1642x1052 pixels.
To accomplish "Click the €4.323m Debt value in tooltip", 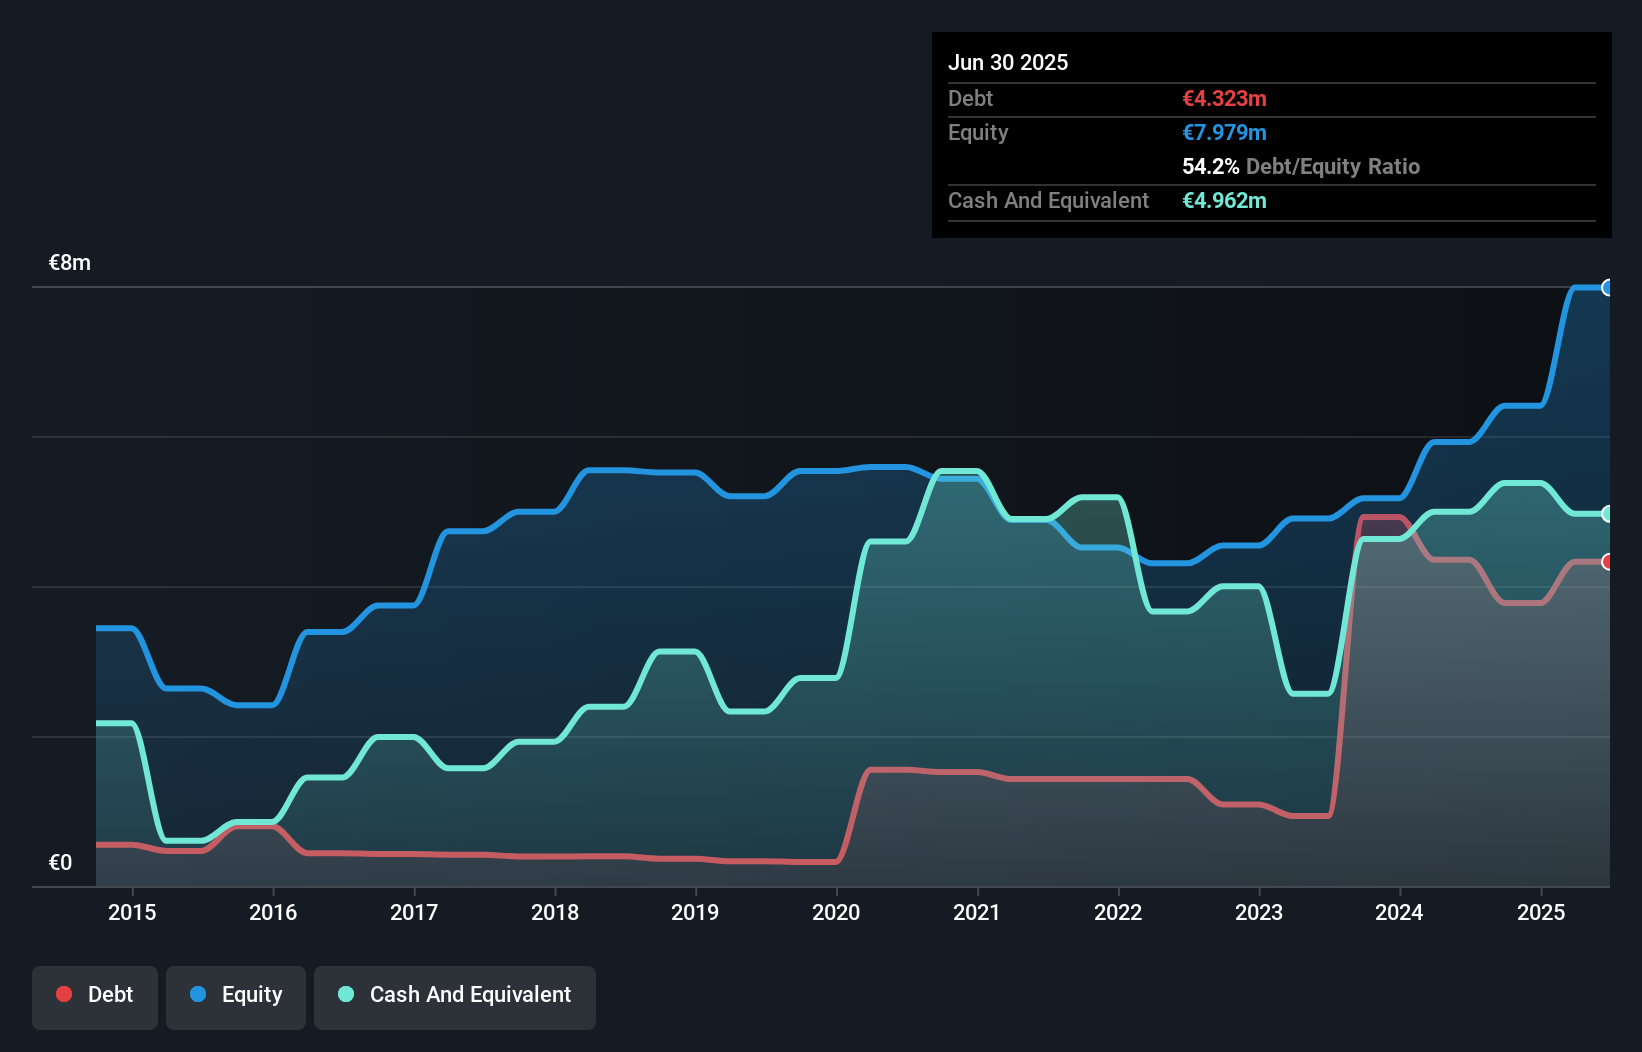I will tap(1224, 99).
